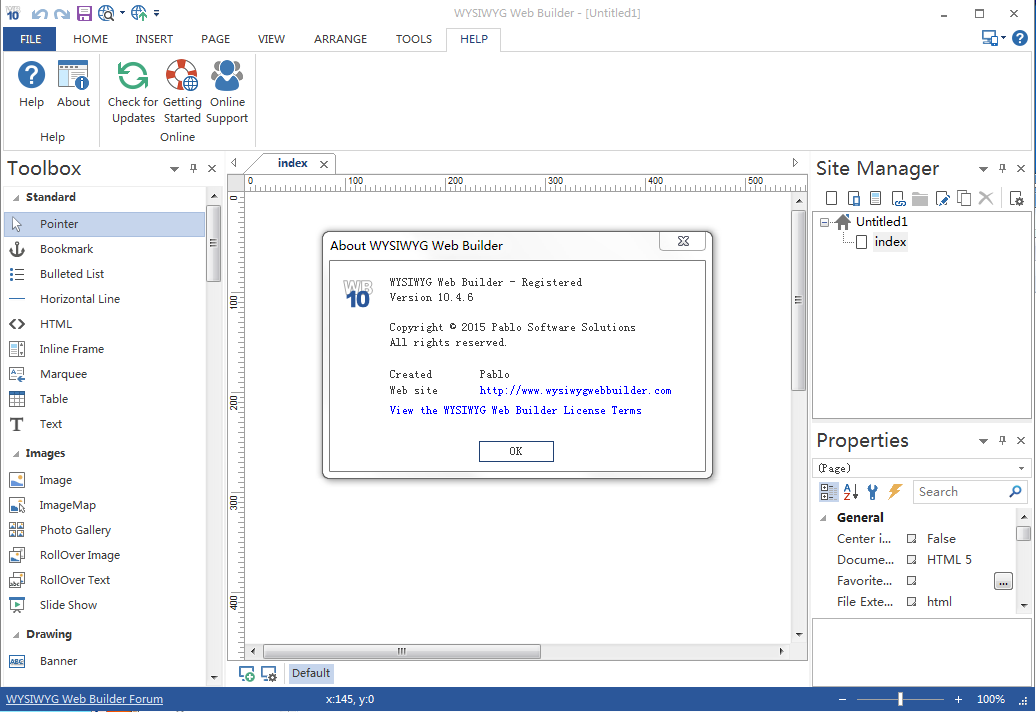
Task: Sort properties alphabetically with A-Z icon
Action: pyautogui.click(x=851, y=492)
